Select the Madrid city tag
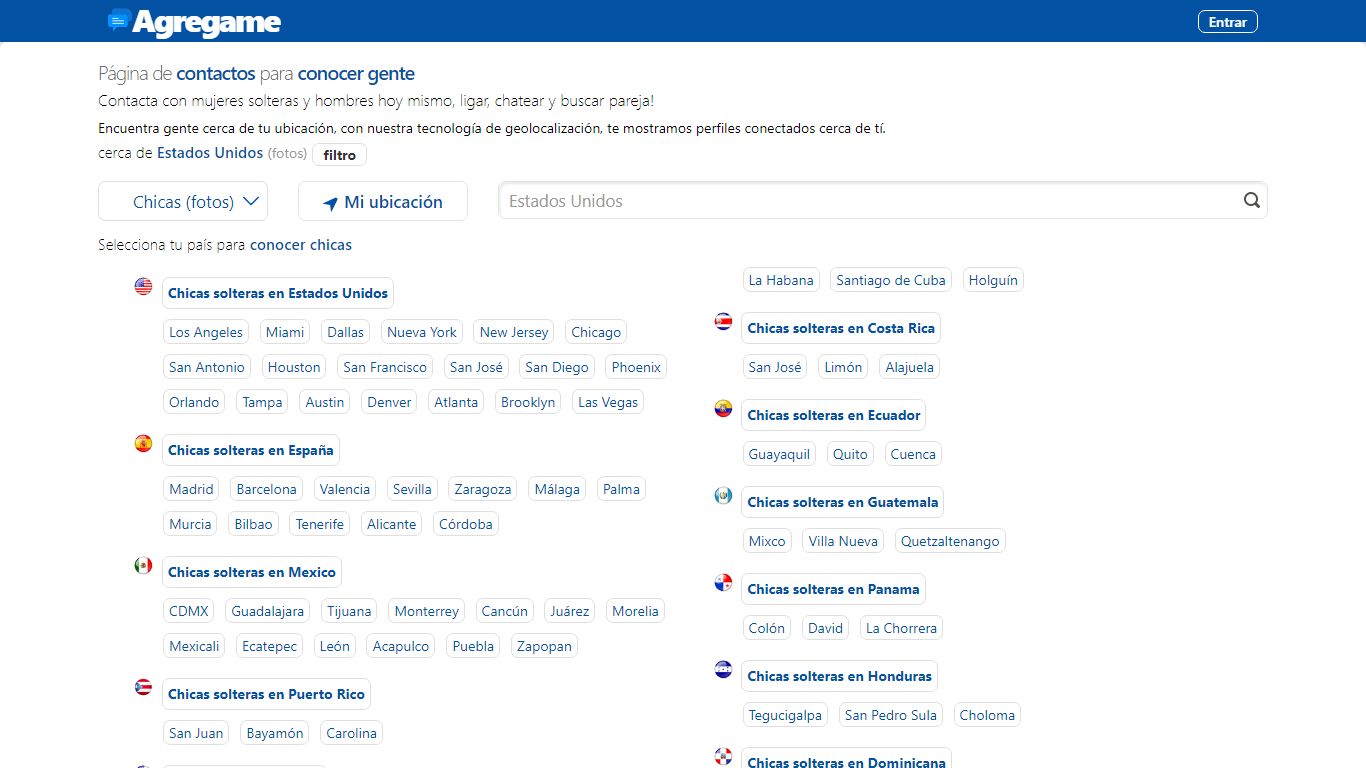The width and height of the screenshot is (1366, 768). point(191,489)
